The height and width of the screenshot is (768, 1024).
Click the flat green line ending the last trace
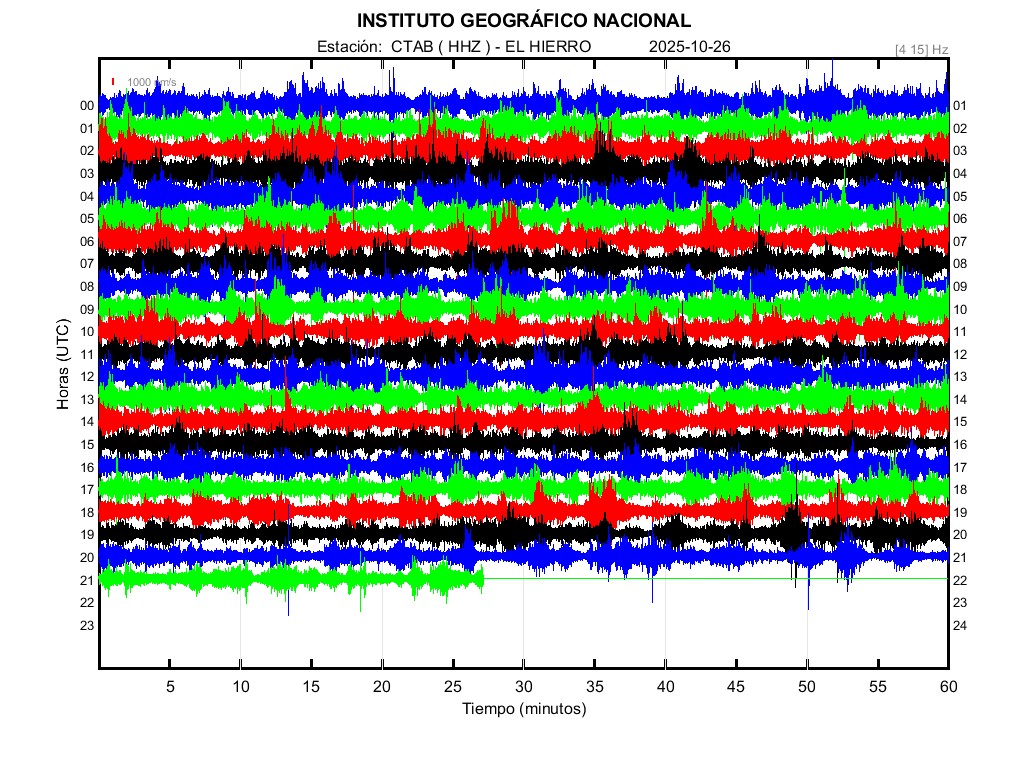pos(715,579)
